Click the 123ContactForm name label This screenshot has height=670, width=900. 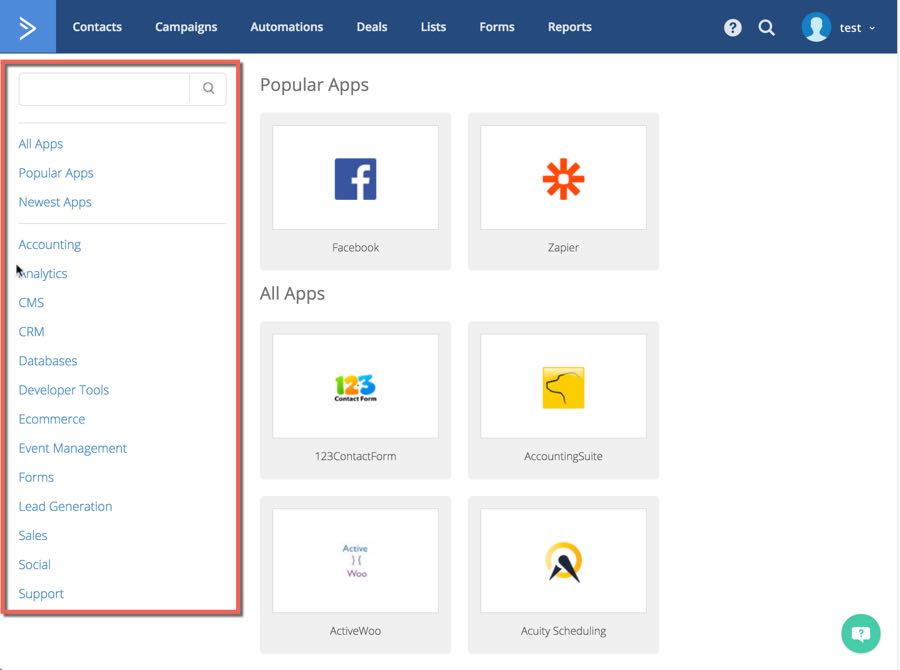coord(355,456)
